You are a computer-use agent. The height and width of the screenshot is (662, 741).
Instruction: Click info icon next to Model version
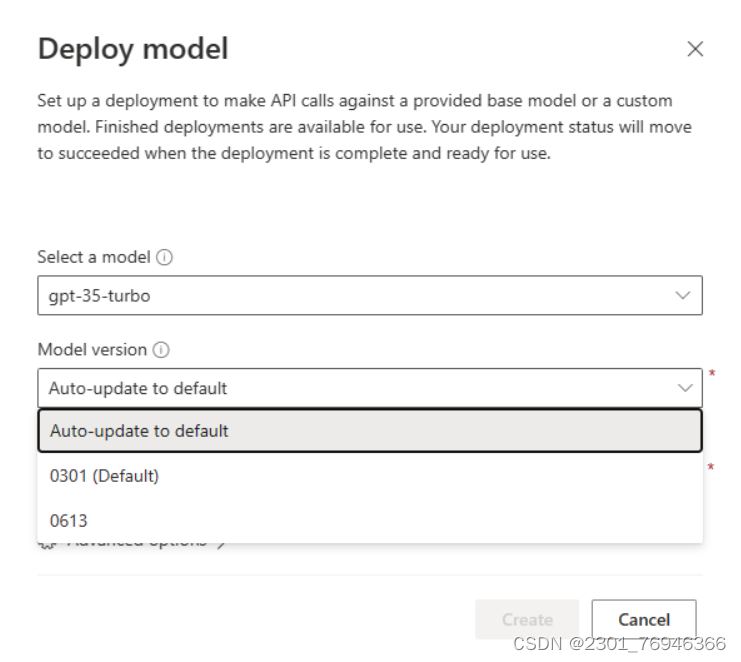coord(161,350)
